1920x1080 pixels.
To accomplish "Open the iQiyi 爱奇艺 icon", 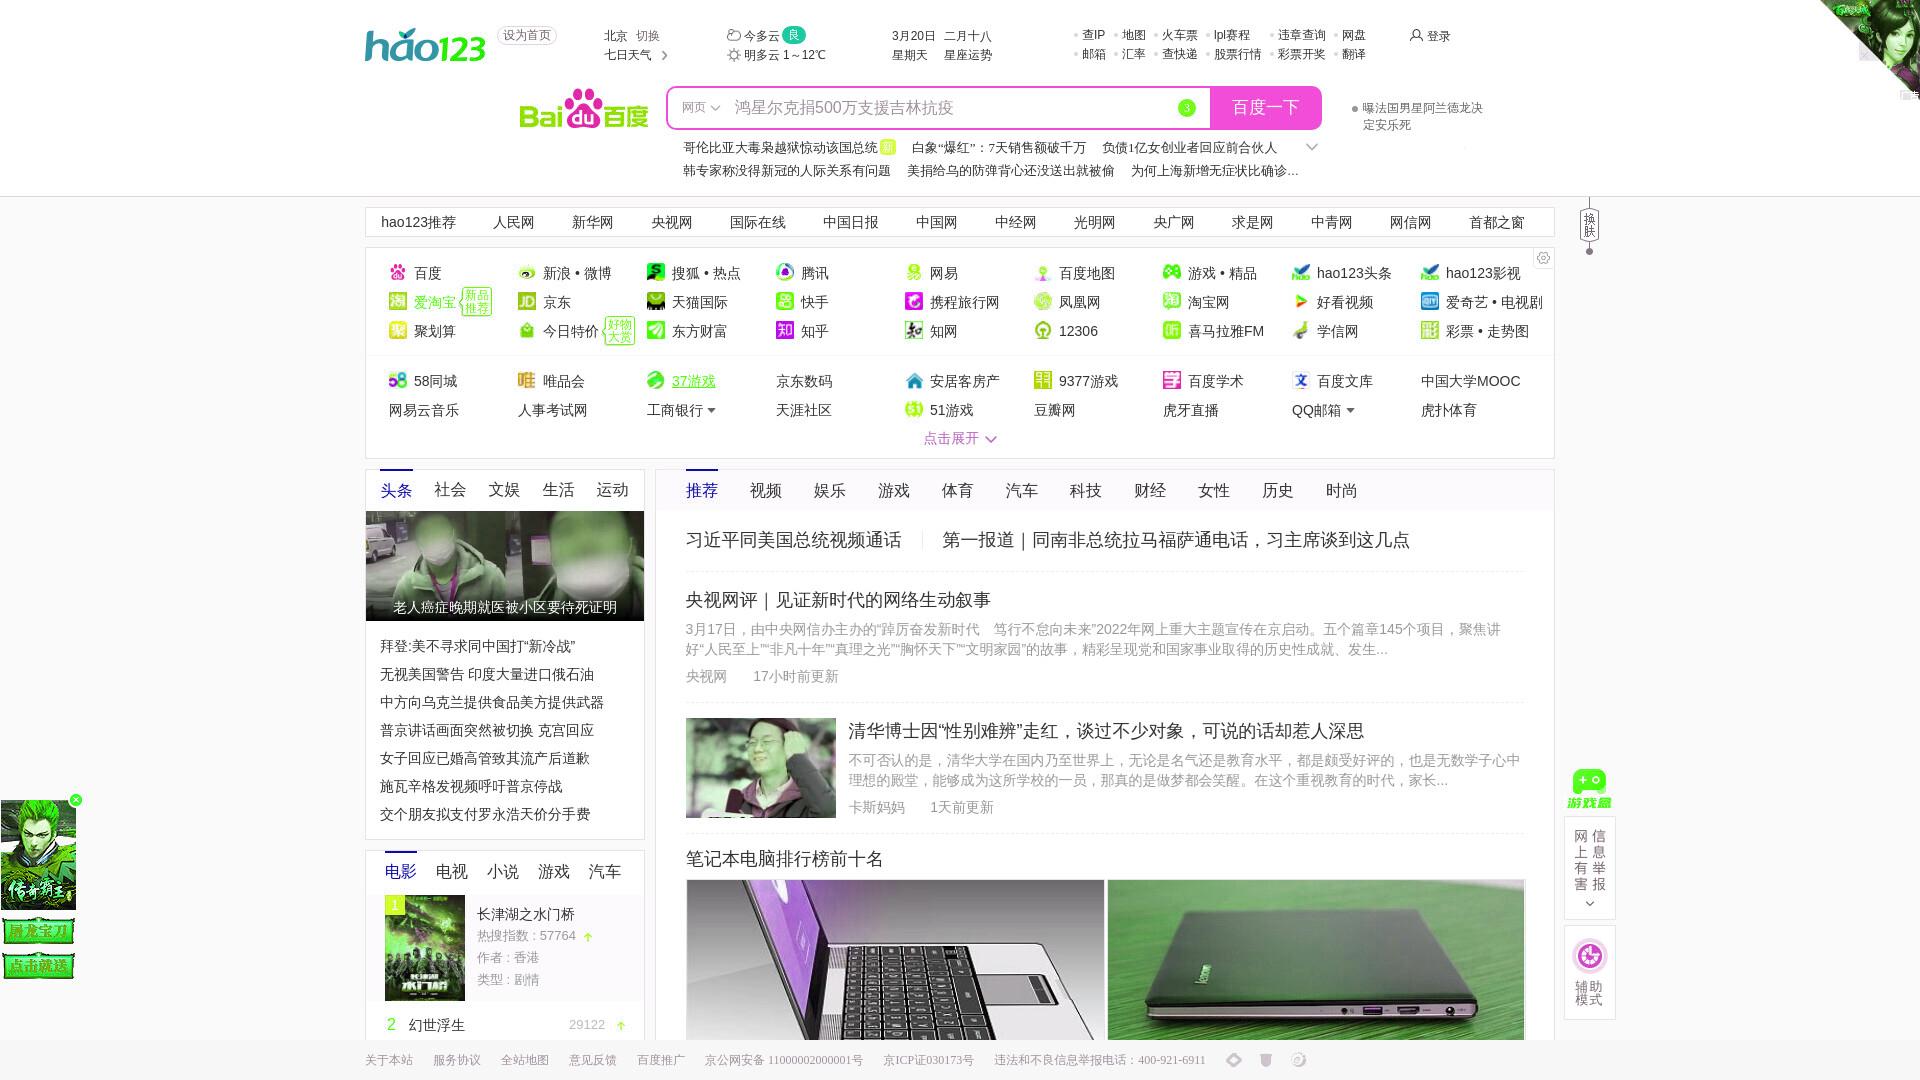I will [1430, 302].
